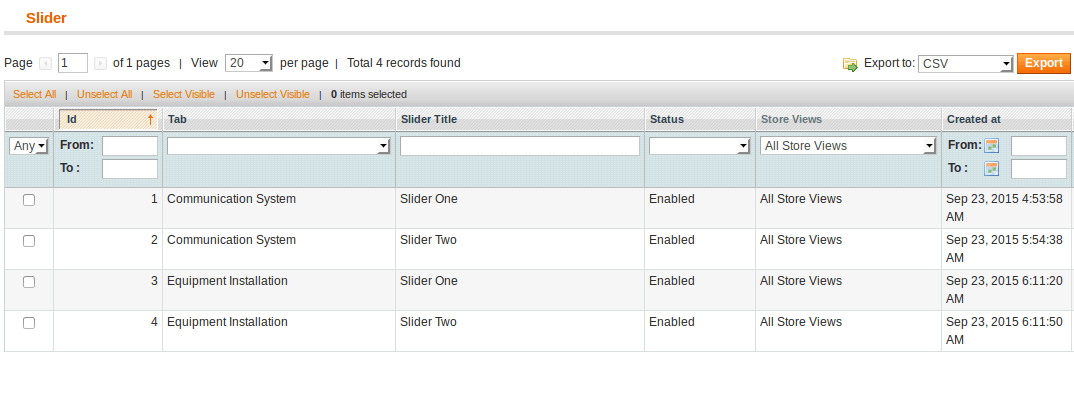1074x410 pixels.
Task: Open the Created at To calendar icon
Action: 991,168
